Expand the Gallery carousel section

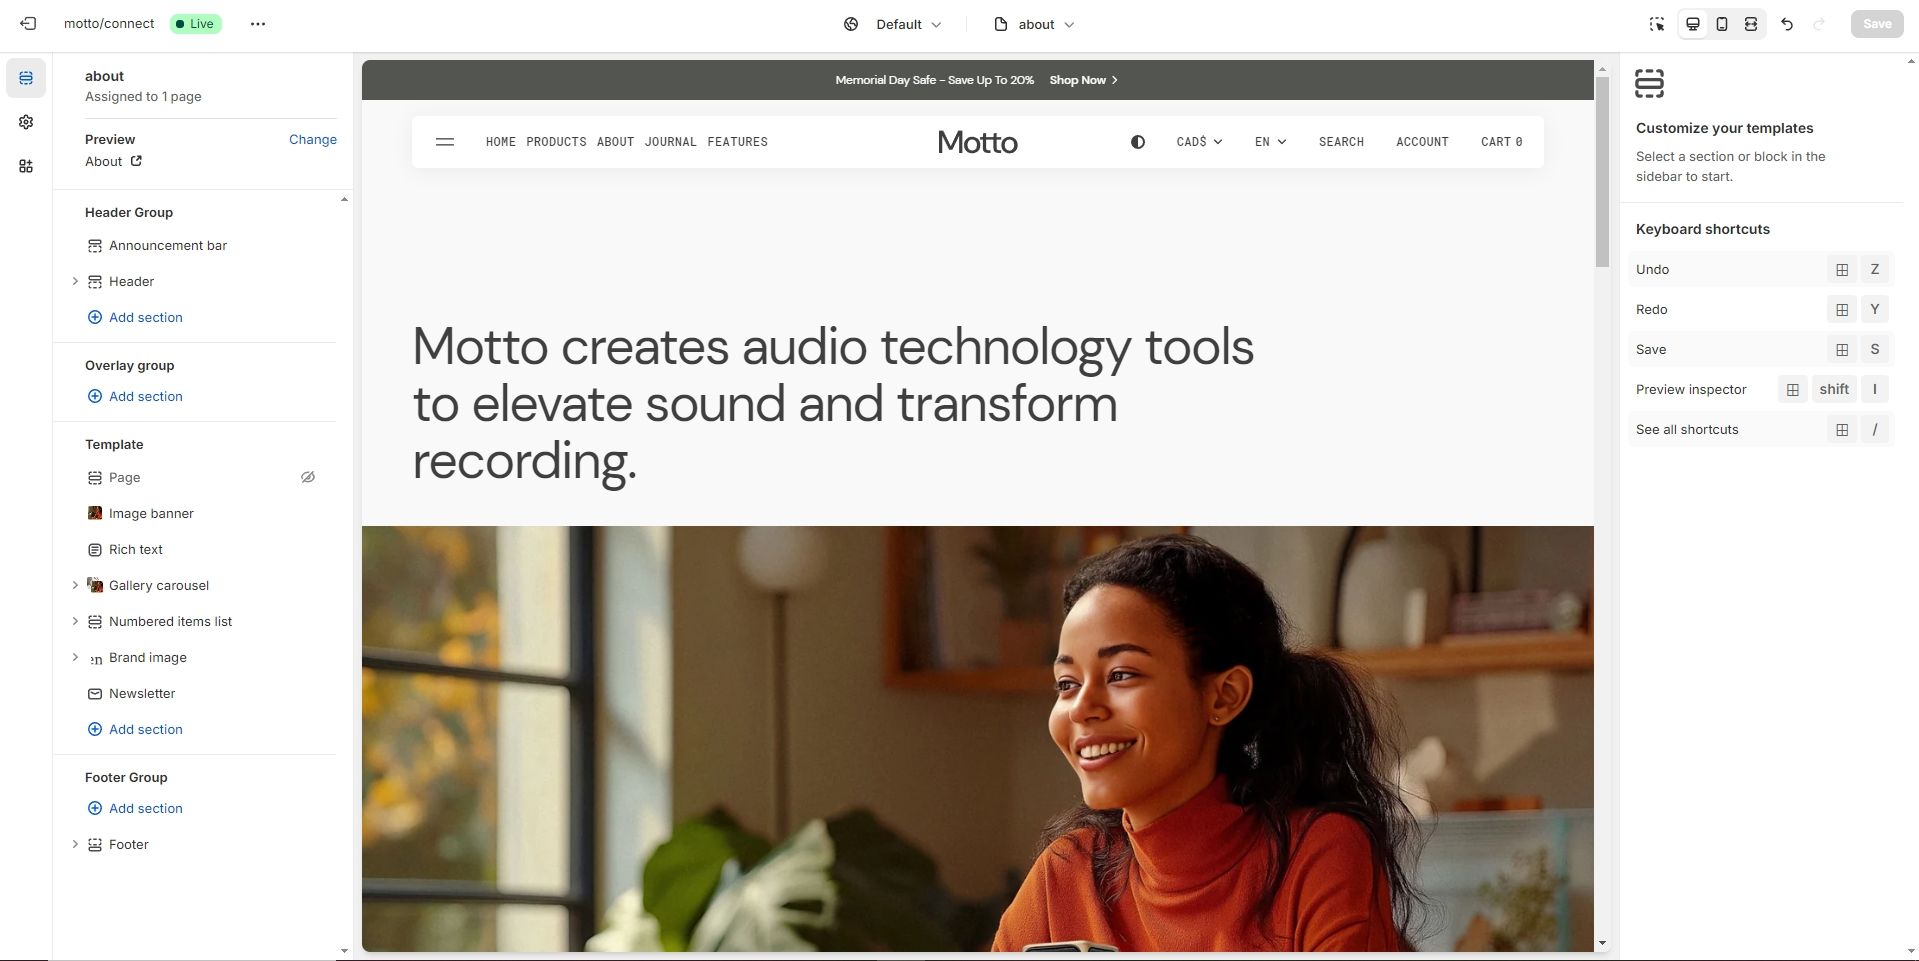75,585
